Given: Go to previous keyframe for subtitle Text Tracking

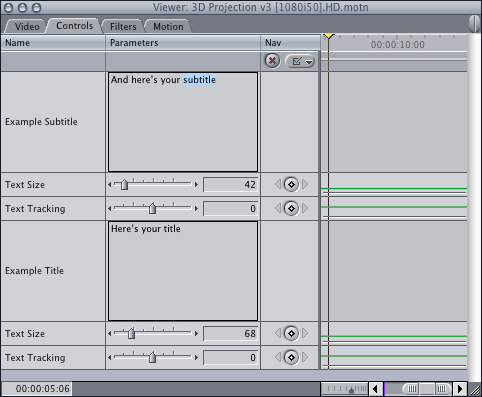Looking at the screenshot, I should (278, 208).
